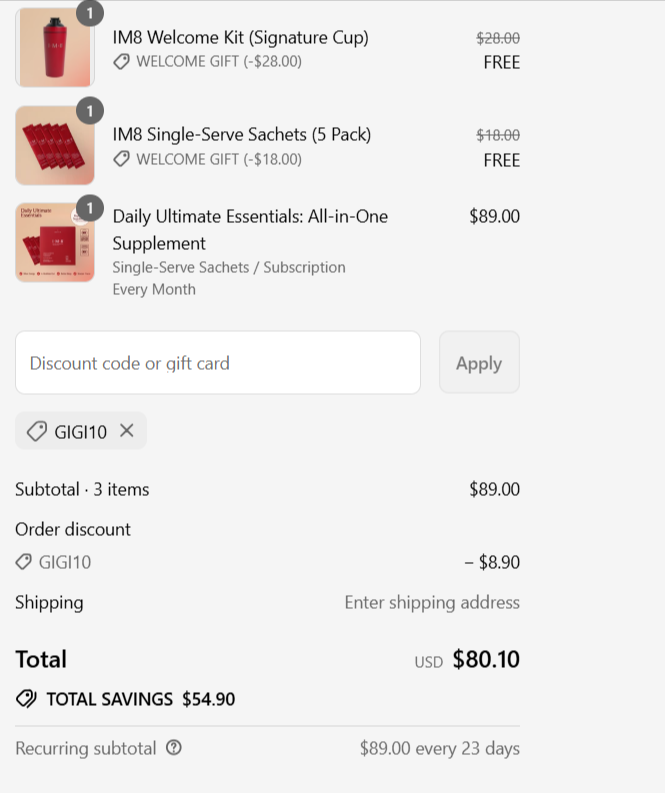
Task: Click the tag icon in GIGI10 chip
Action: pyautogui.click(x=36, y=431)
